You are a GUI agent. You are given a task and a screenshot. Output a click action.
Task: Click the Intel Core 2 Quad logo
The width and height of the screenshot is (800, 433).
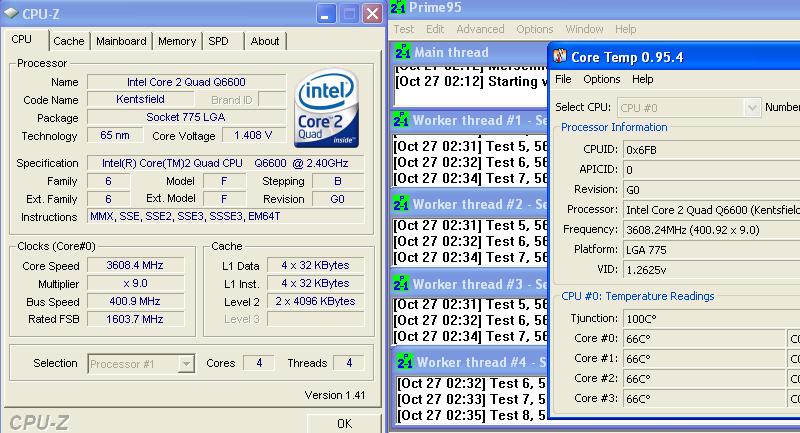[x=327, y=110]
